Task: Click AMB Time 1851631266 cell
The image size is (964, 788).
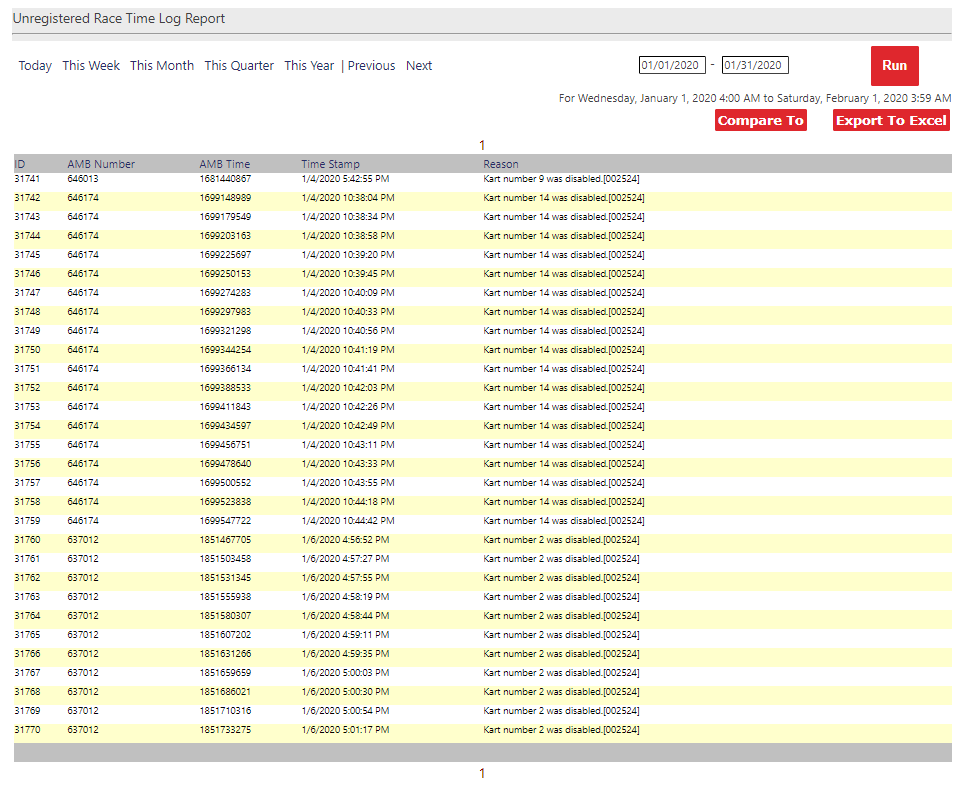Action: (x=225, y=655)
